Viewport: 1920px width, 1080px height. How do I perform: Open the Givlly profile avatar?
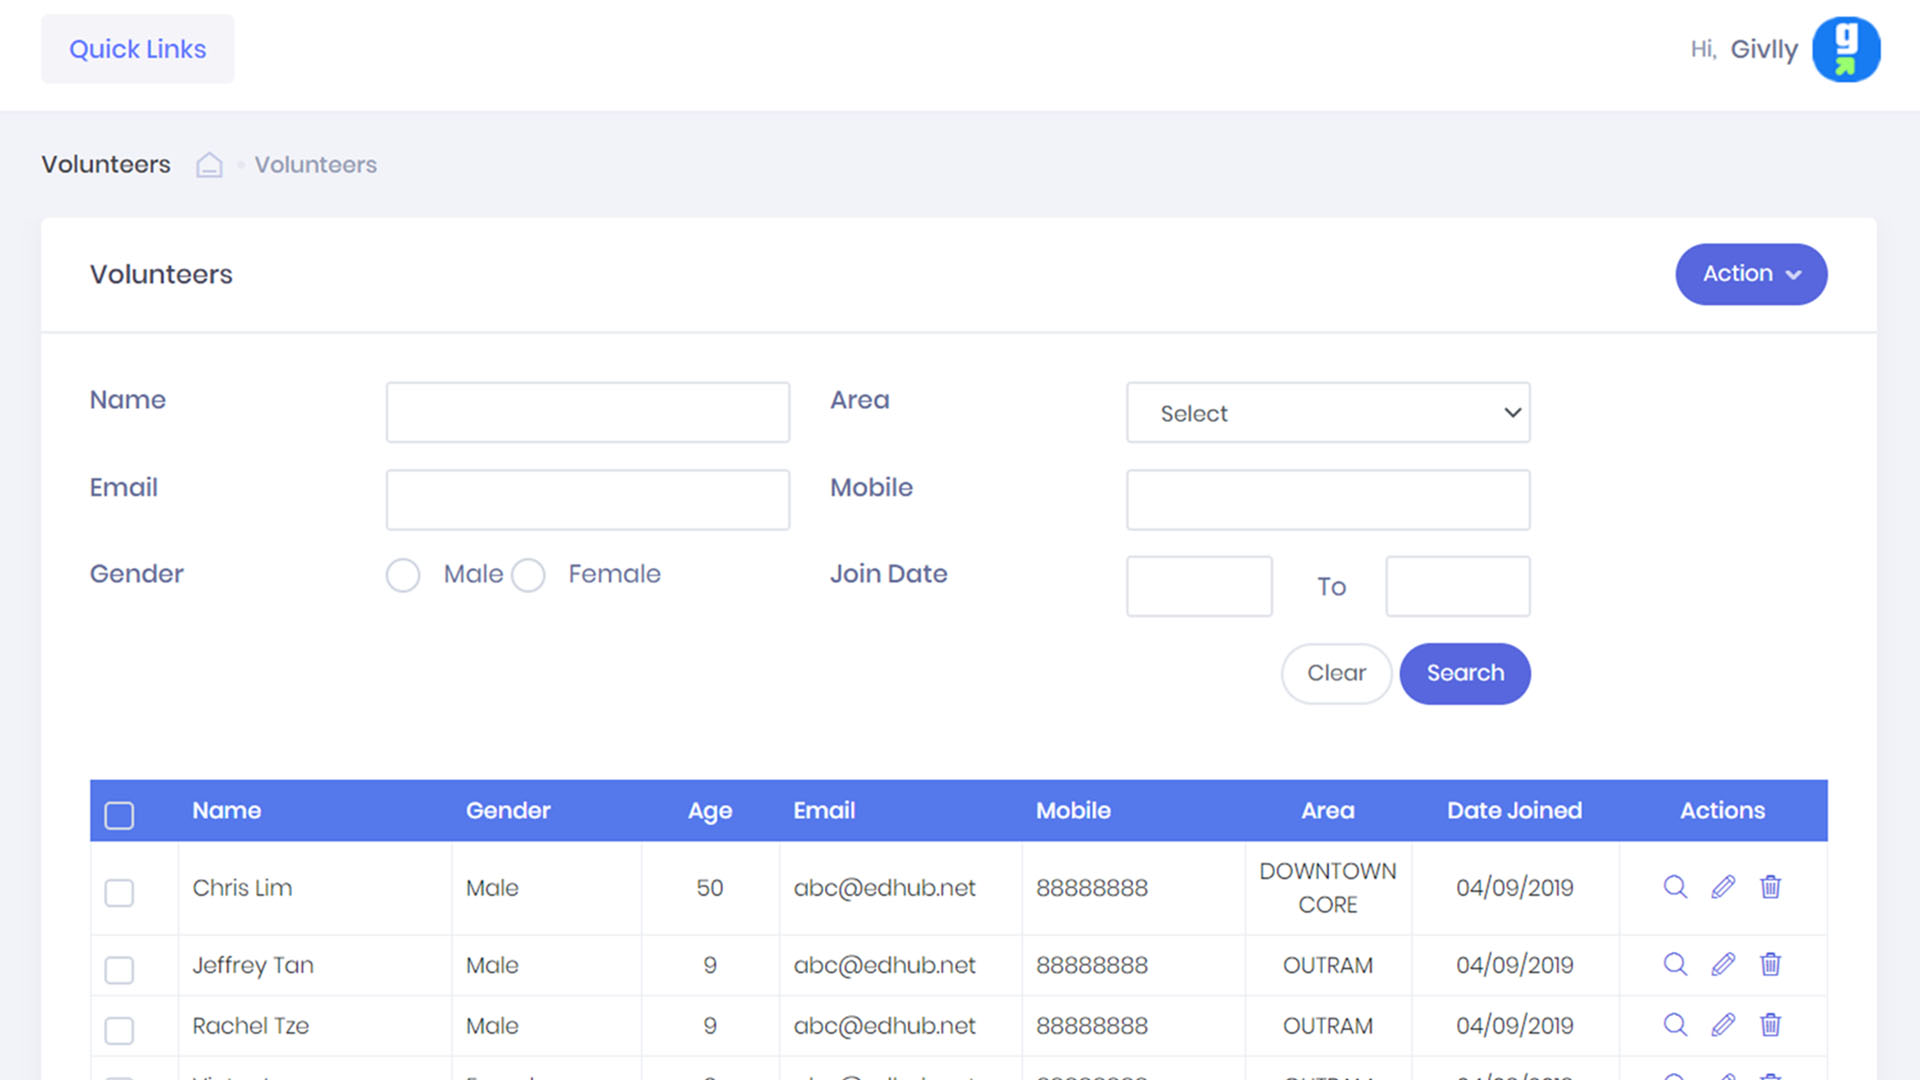point(1846,49)
